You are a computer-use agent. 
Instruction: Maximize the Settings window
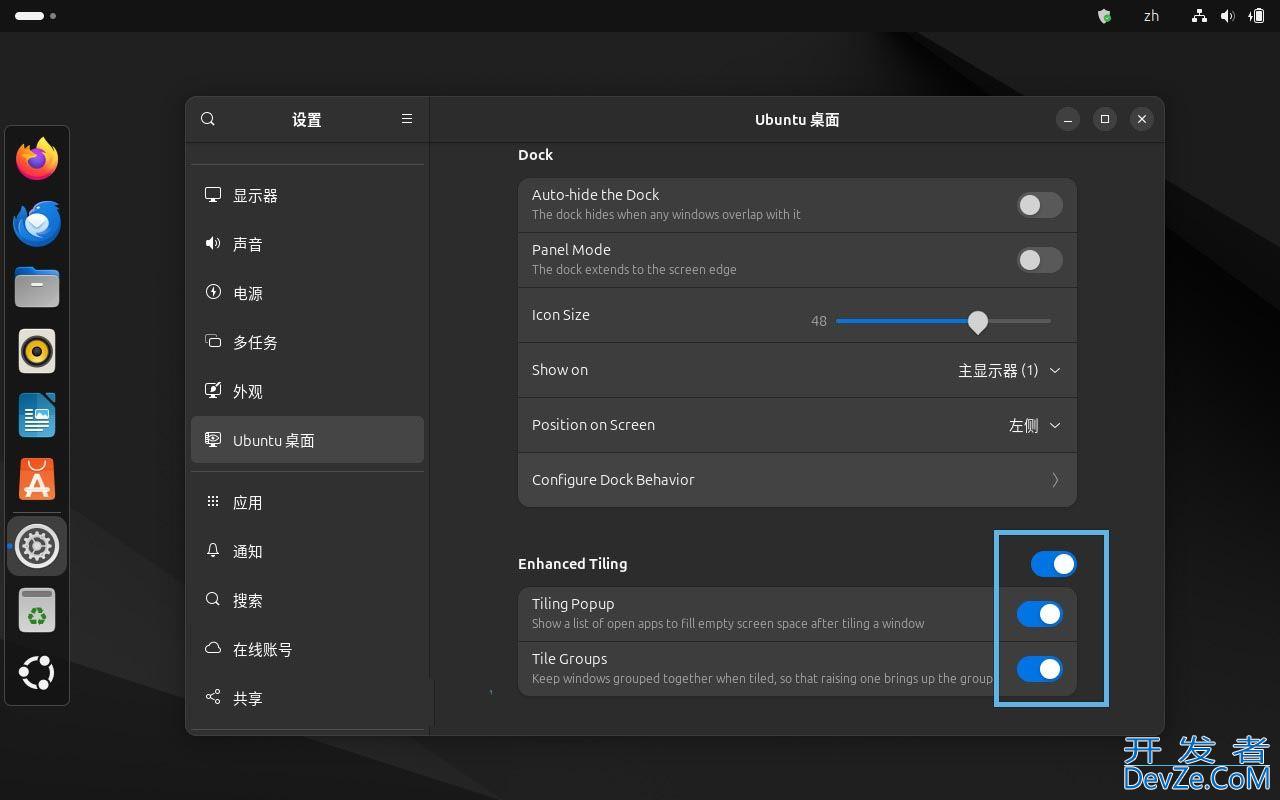[1105, 119]
